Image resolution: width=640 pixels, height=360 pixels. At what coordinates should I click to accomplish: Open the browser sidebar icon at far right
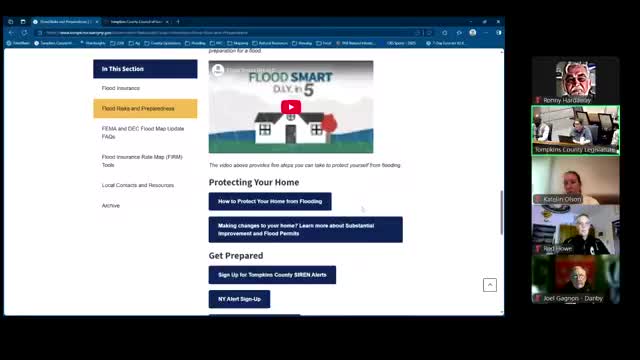499,33
